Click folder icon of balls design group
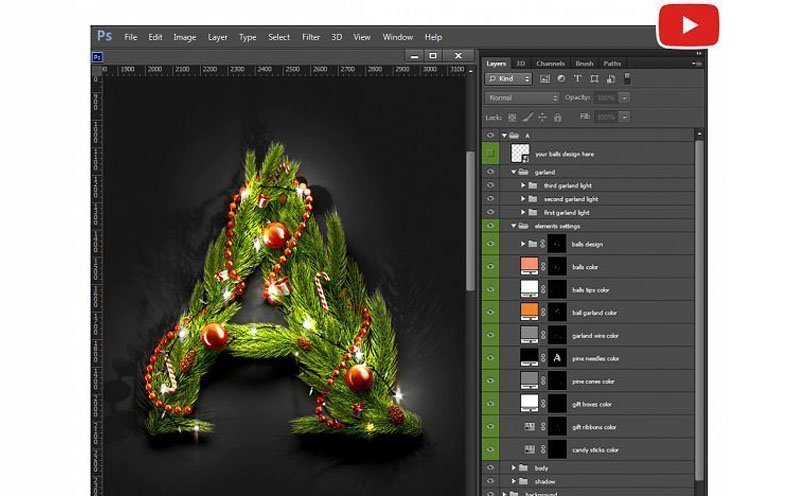The height and width of the screenshot is (496, 800). [533, 244]
